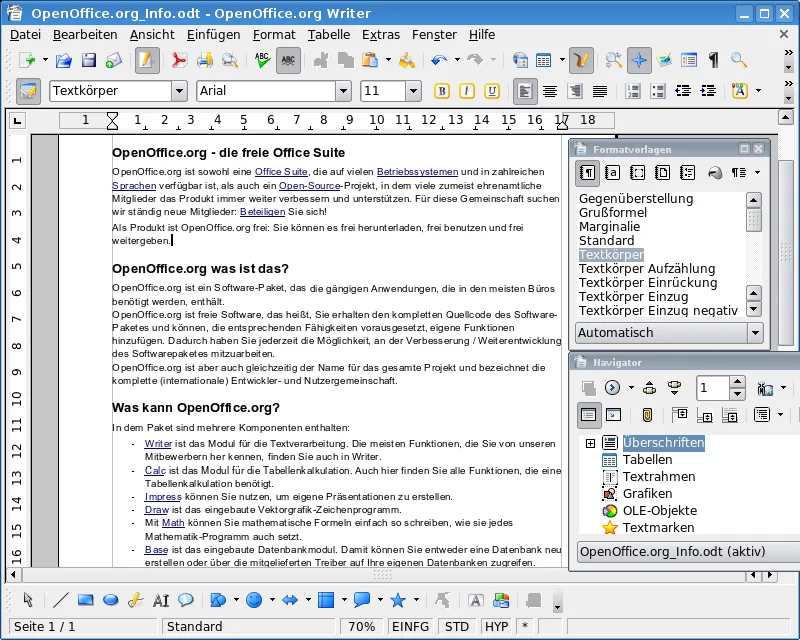
Task: Toggle nonprinting characters pilcrow
Action: 714,61
